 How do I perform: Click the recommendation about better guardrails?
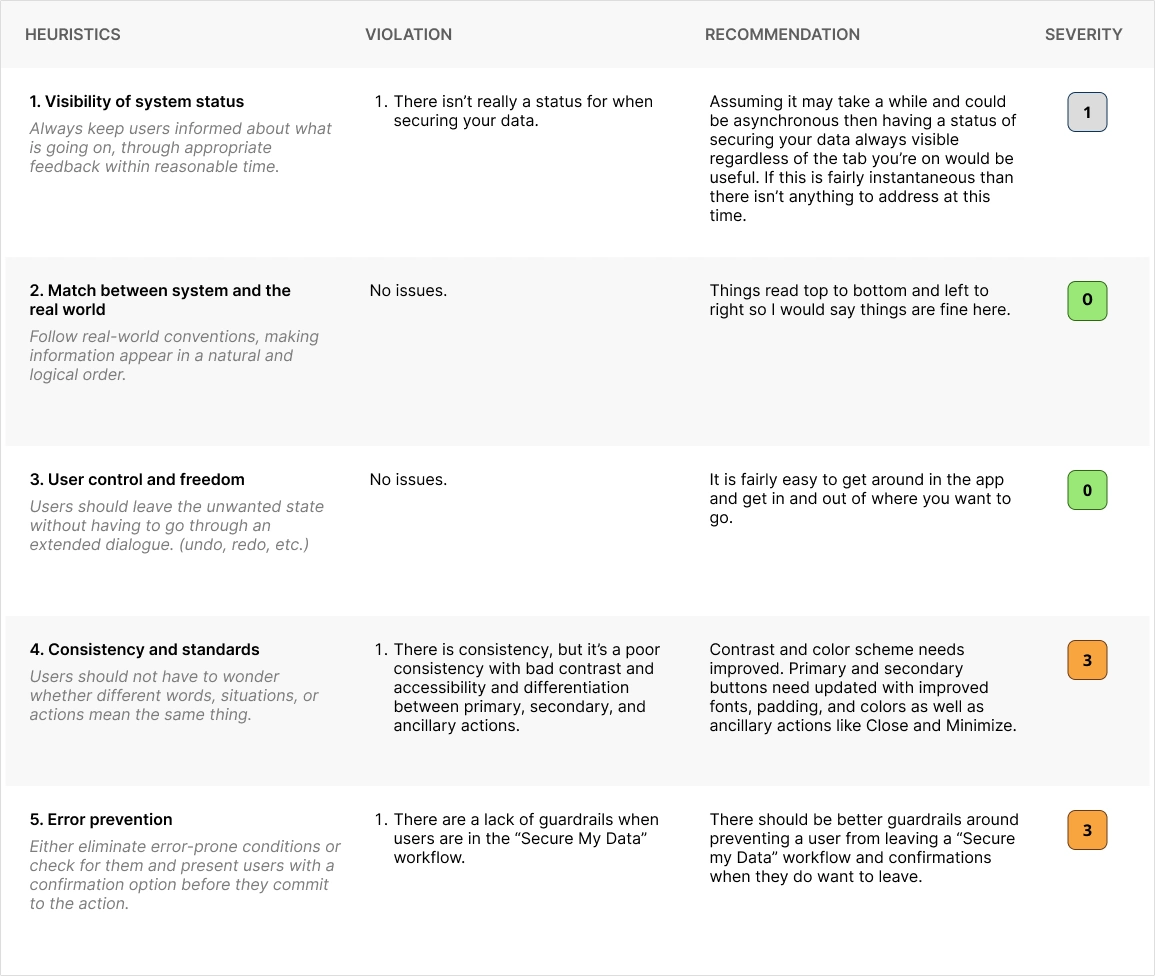863,848
